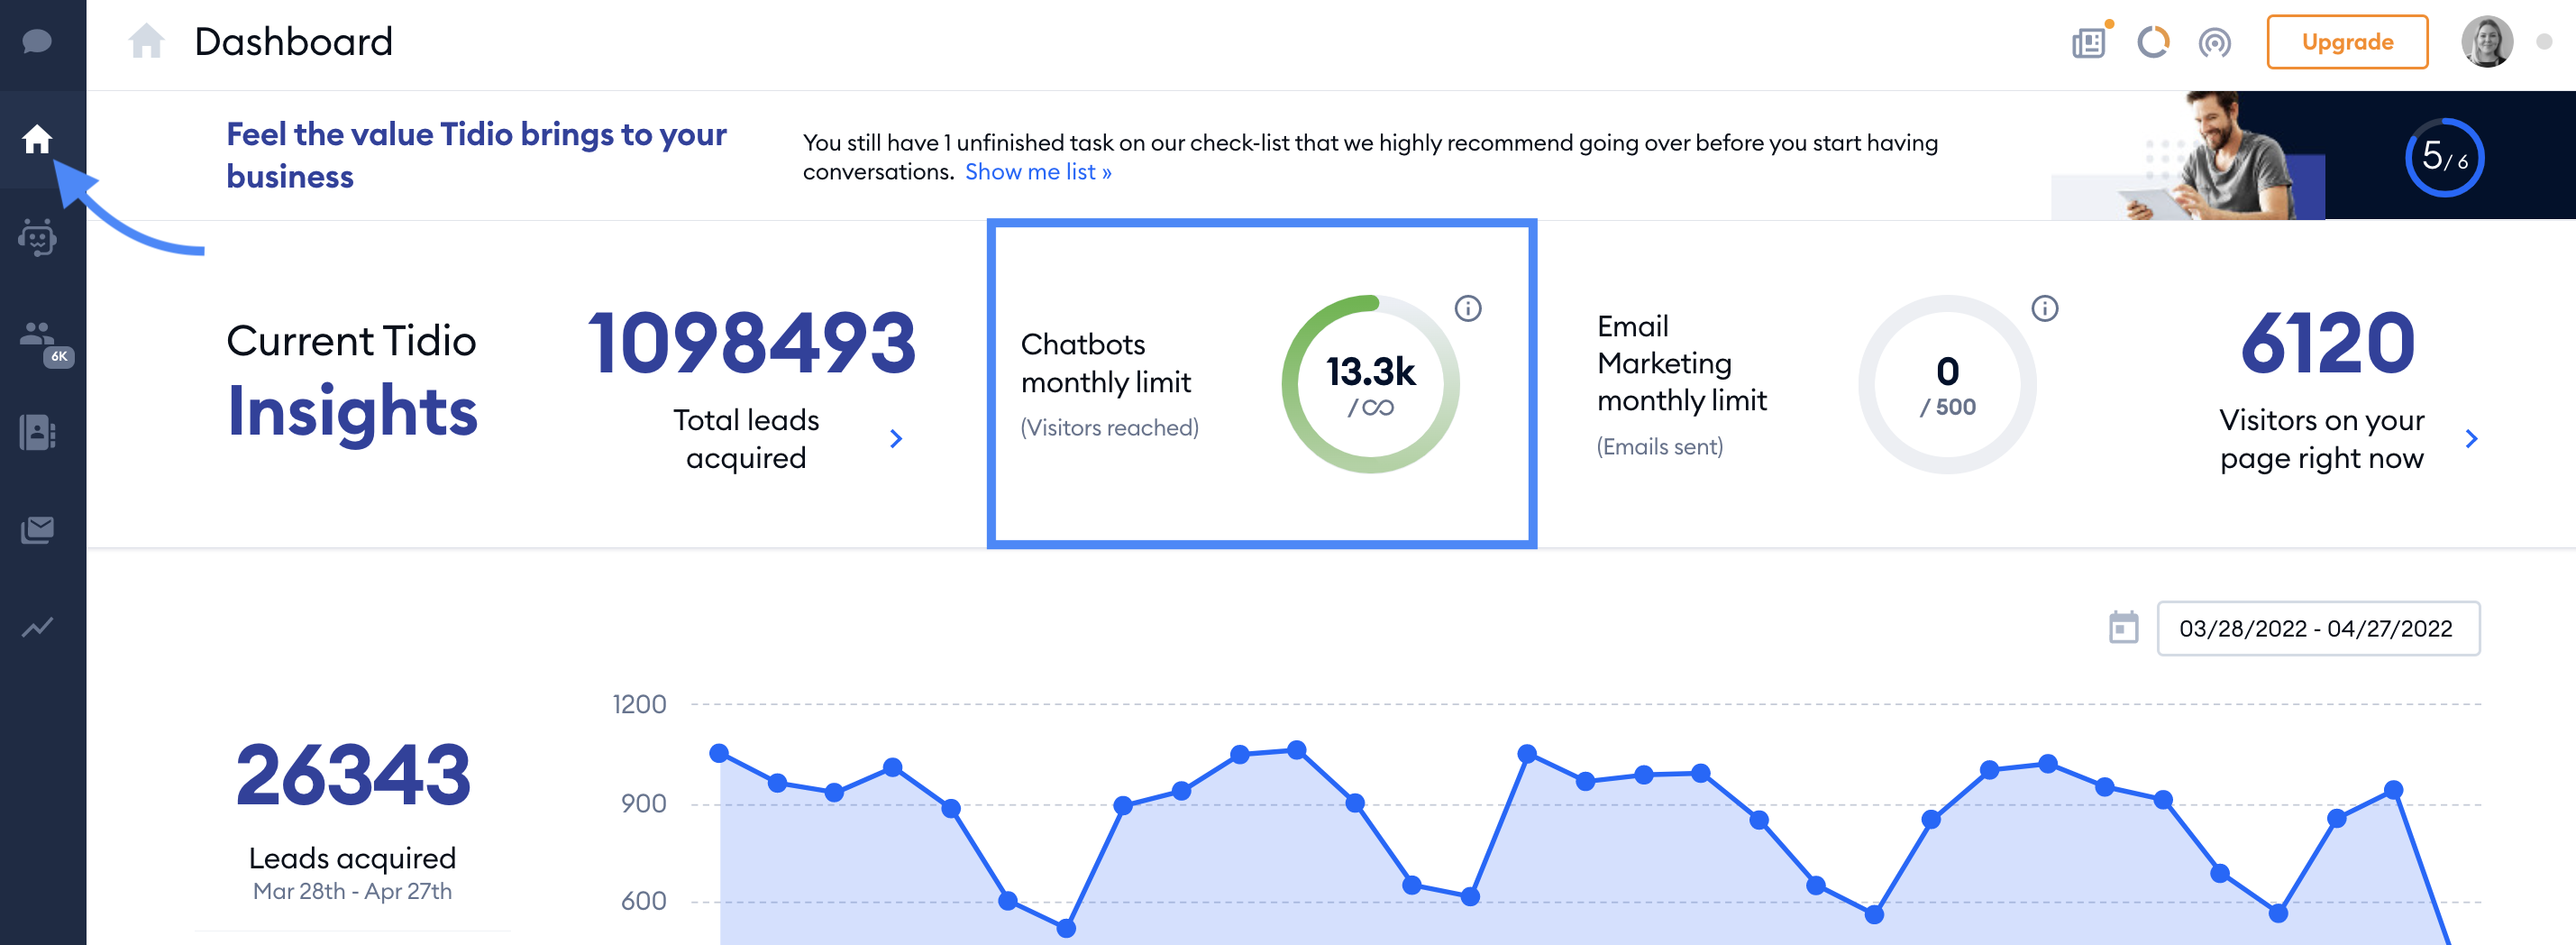Screen dimensions: 2576x945
Task: Open usage stats via the donut chart icon
Action: (2152, 42)
